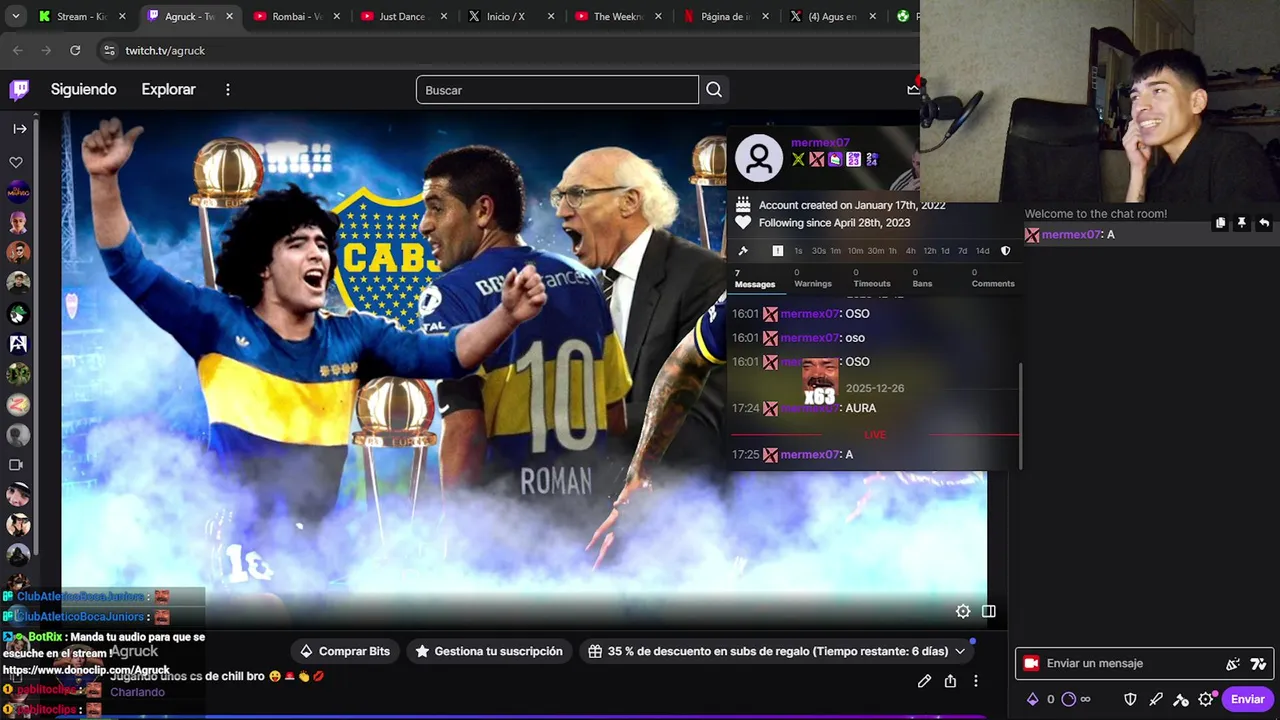Open the followed channels heart icon

click(16, 162)
